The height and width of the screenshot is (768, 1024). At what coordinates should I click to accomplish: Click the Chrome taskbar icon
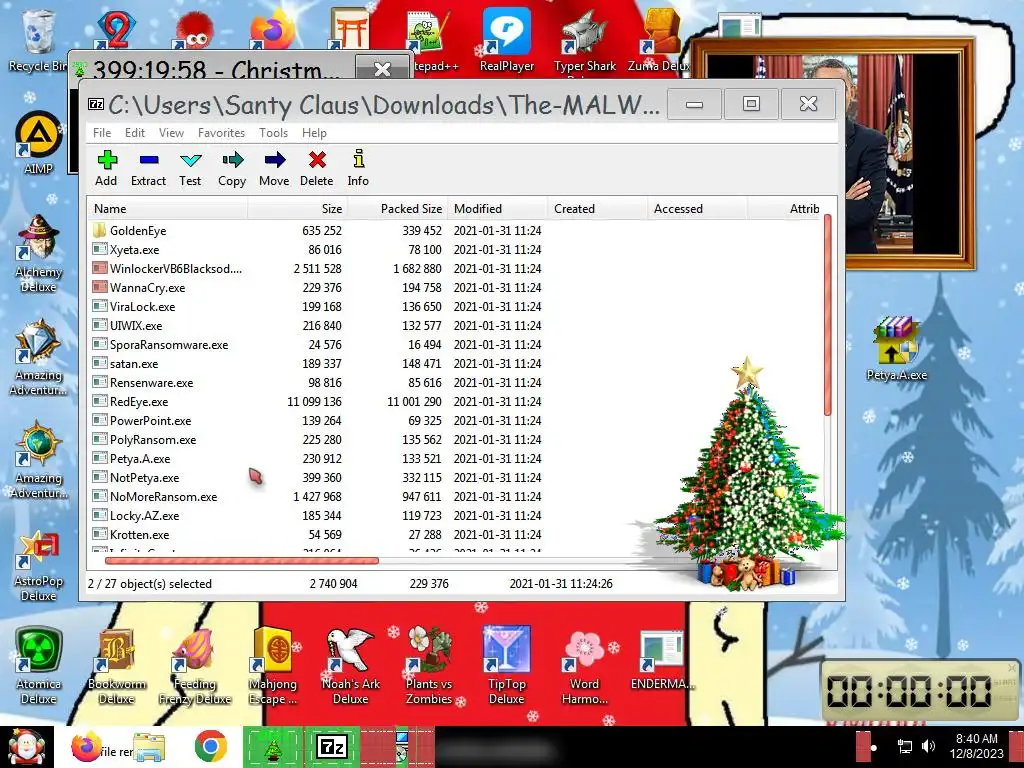210,747
